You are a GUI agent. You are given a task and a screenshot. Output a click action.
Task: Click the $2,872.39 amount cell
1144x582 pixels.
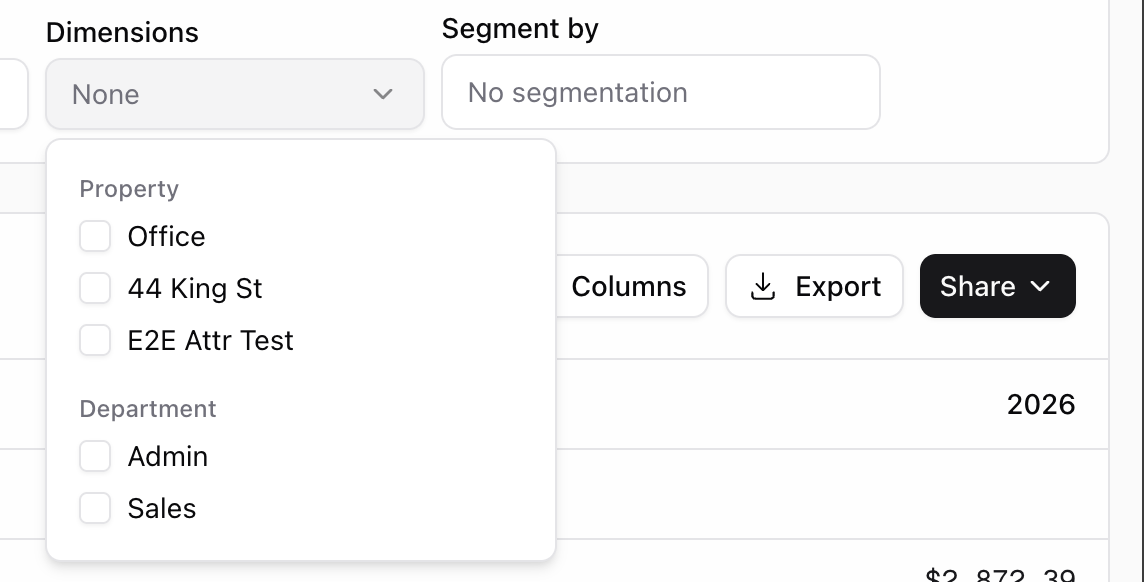coord(1000,575)
